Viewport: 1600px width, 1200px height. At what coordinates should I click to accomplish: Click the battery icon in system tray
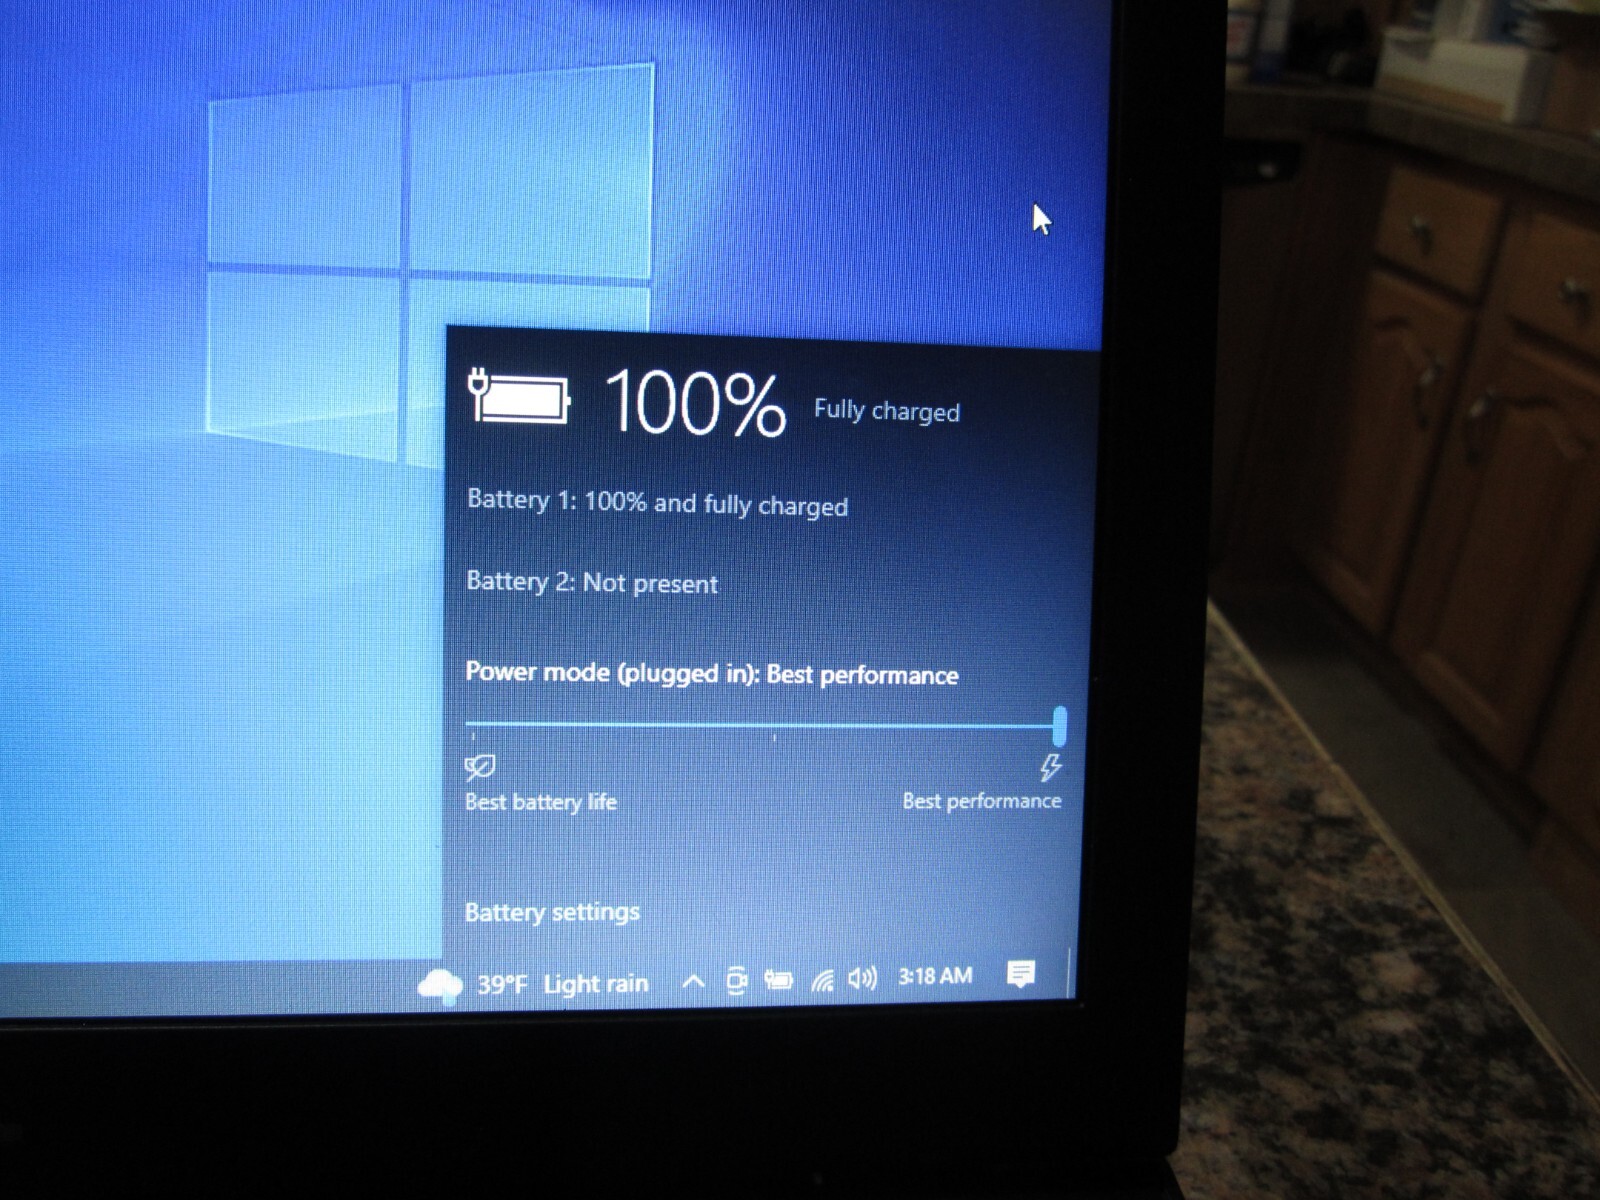pos(779,980)
